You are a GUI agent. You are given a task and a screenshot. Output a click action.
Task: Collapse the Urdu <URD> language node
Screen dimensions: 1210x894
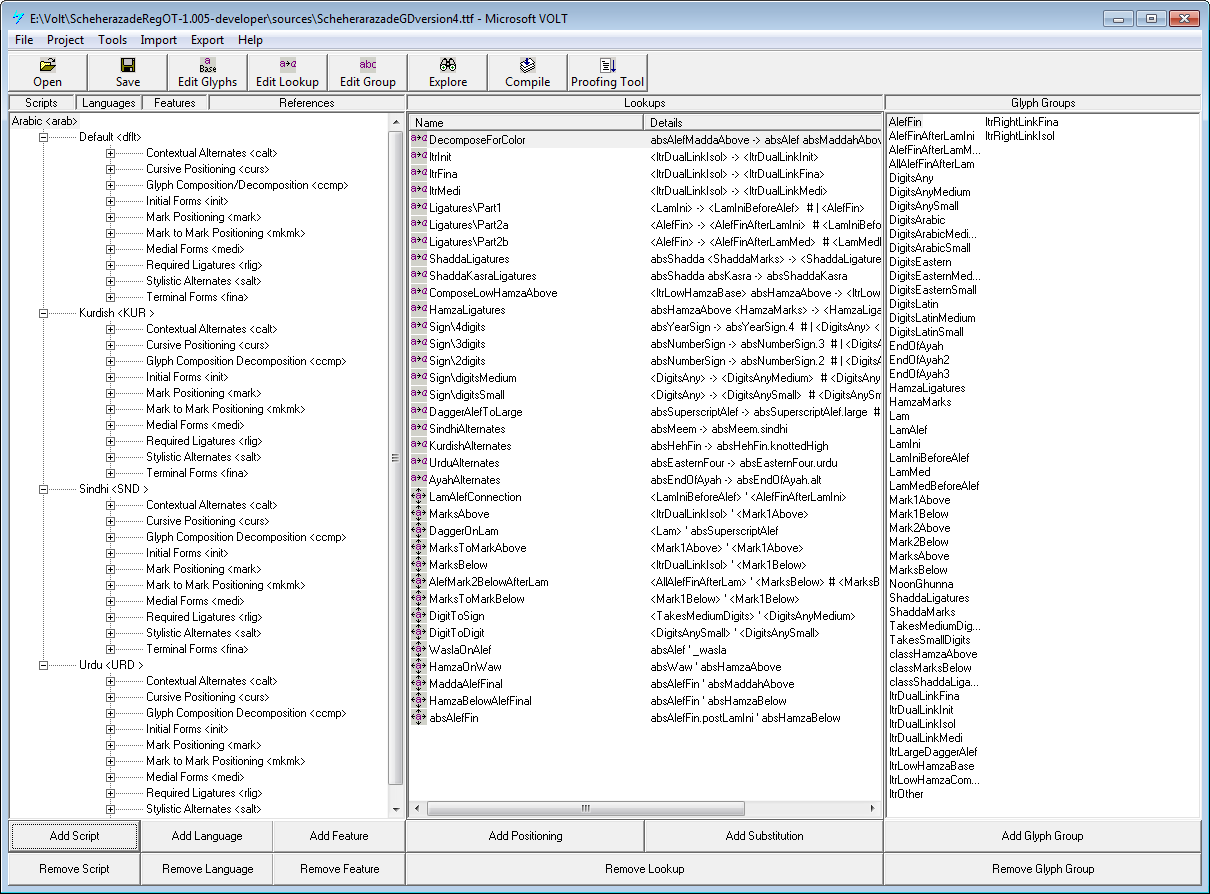coord(43,665)
